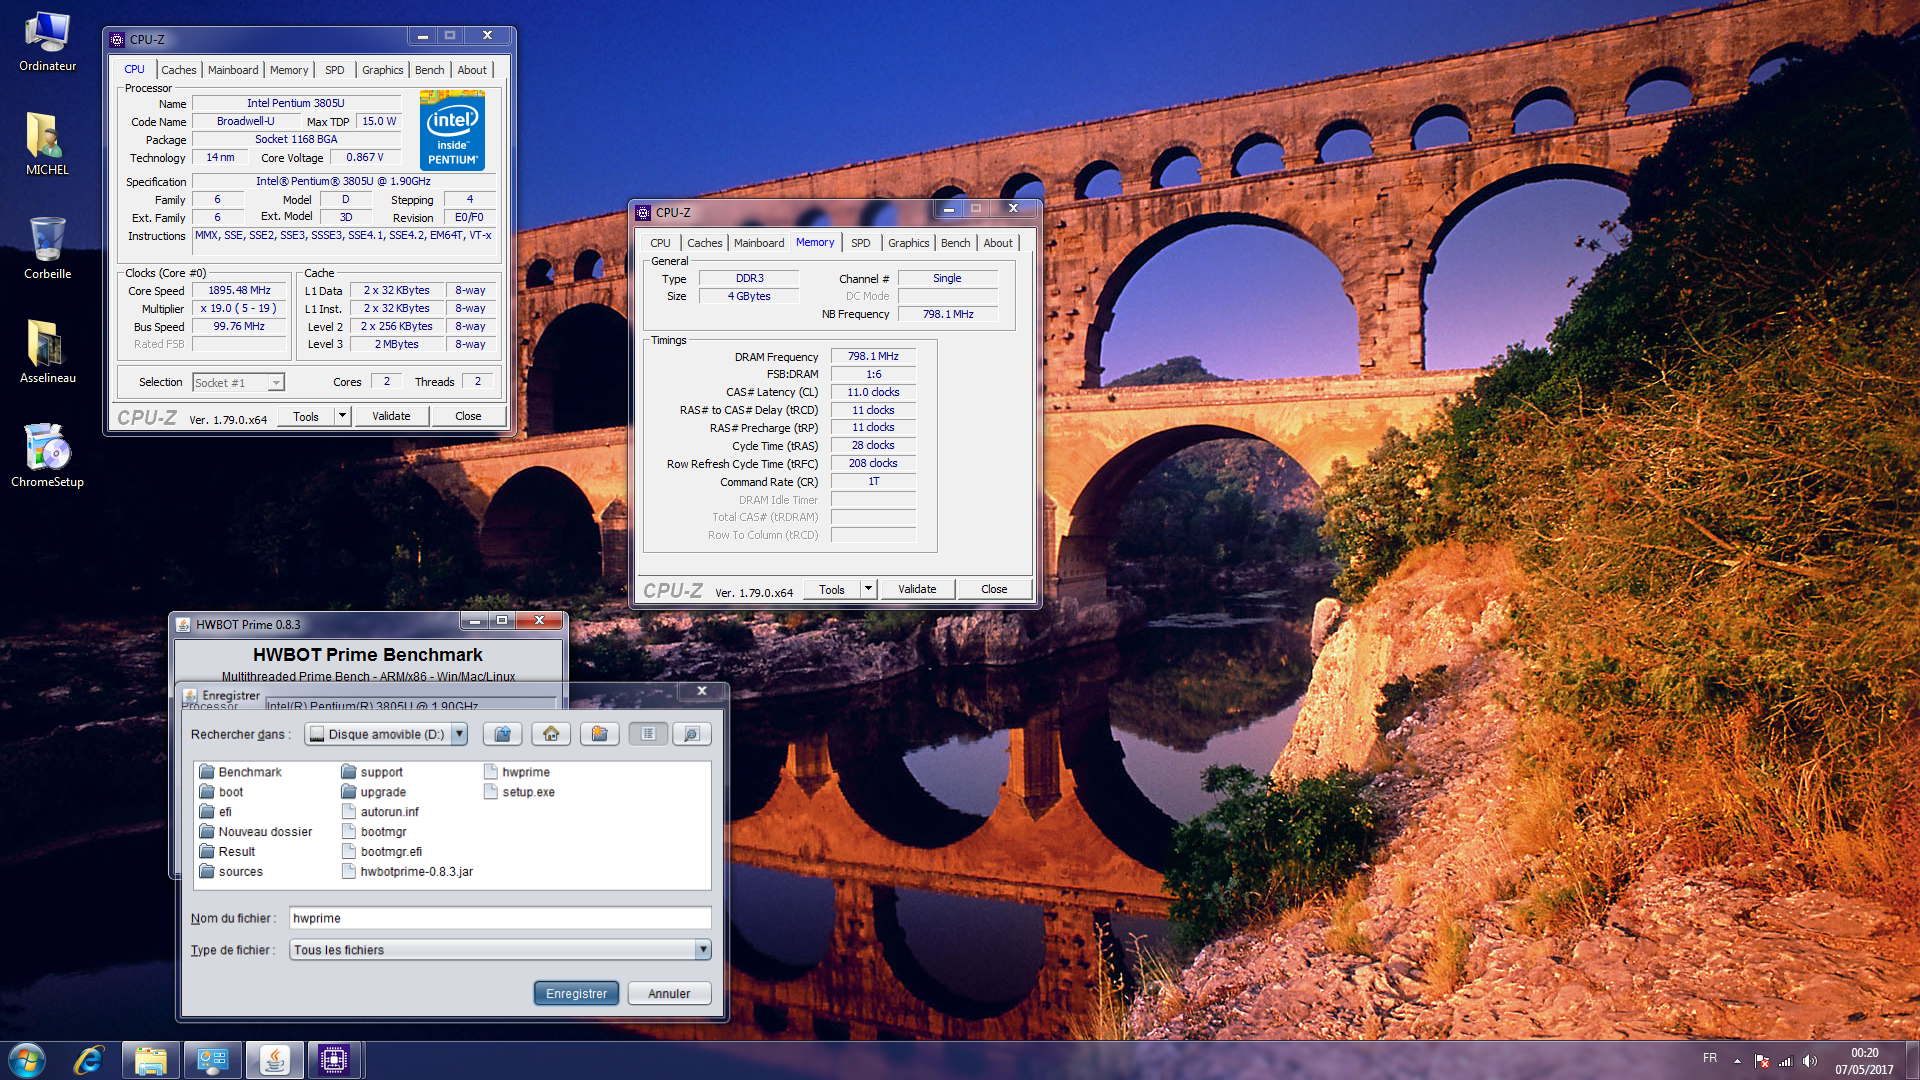Click the Annuler cancel button

click(x=669, y=994)
